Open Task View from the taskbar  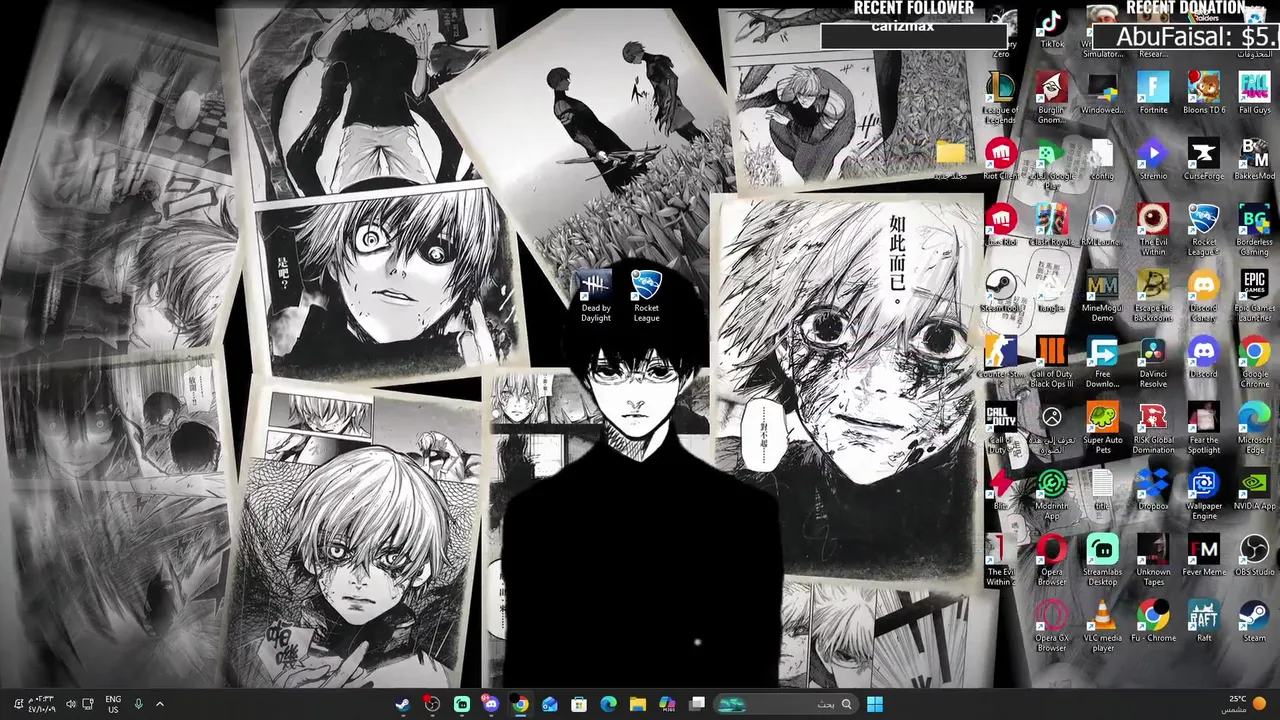(x=697, y=704)
